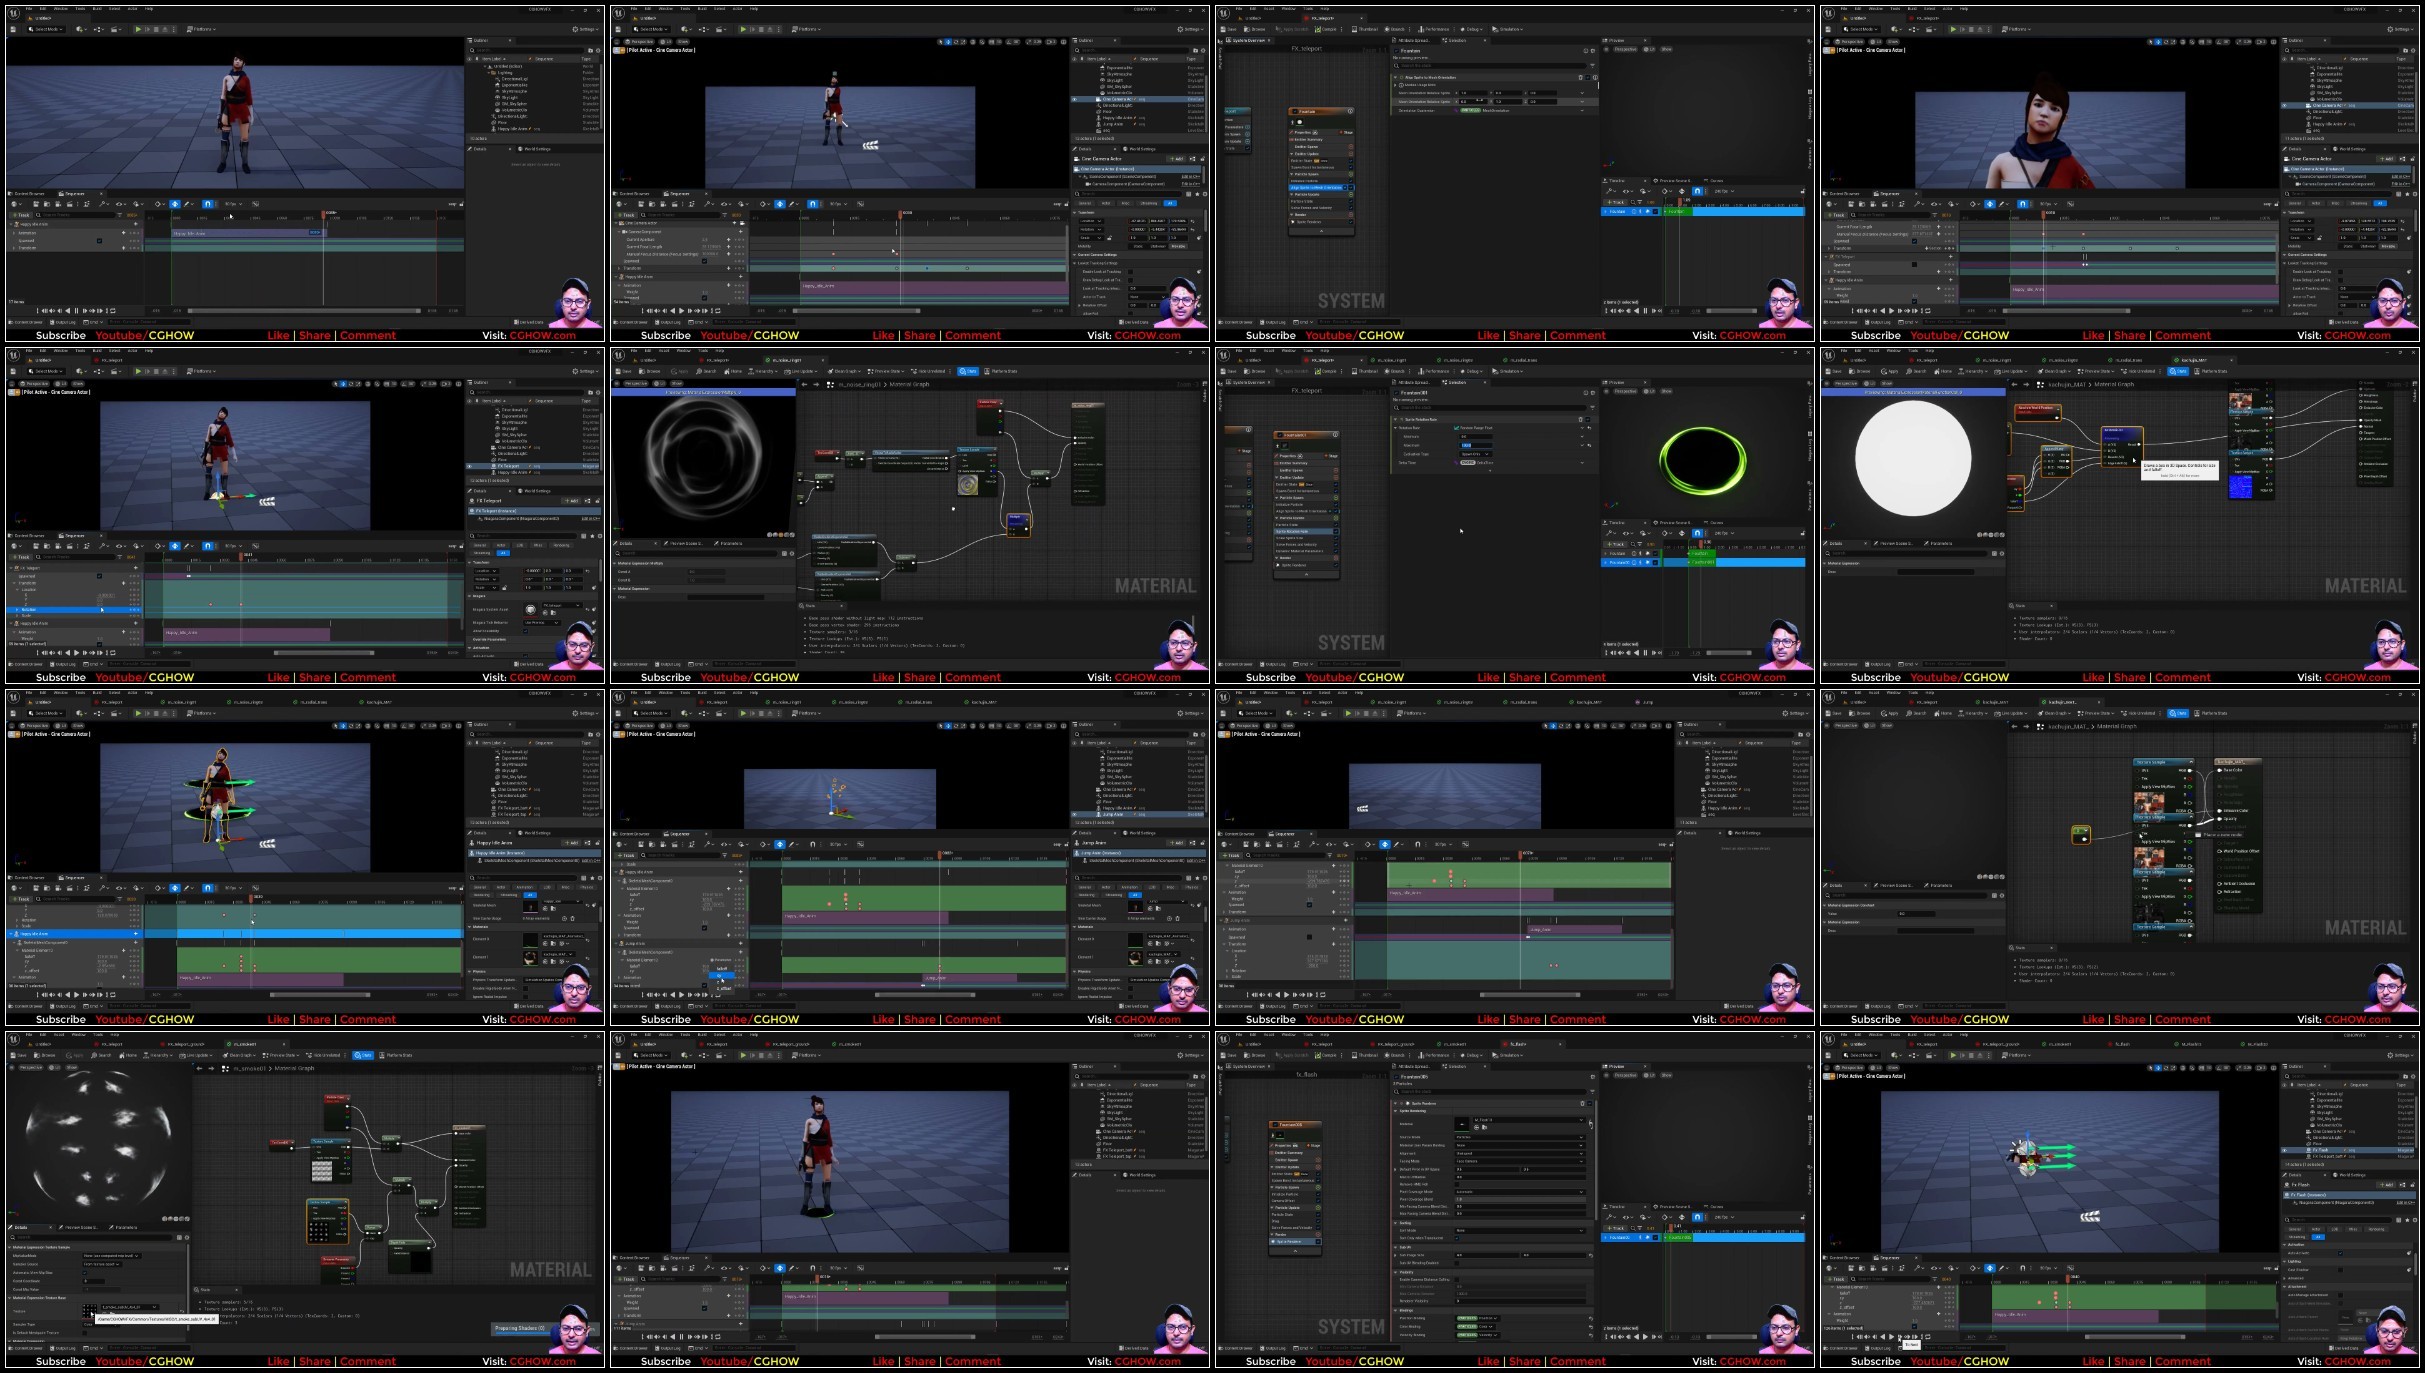Switch to Parameters tab below white sphere preview
This screenshot has height=1373, width=2425.
(x=1940, y=544)
